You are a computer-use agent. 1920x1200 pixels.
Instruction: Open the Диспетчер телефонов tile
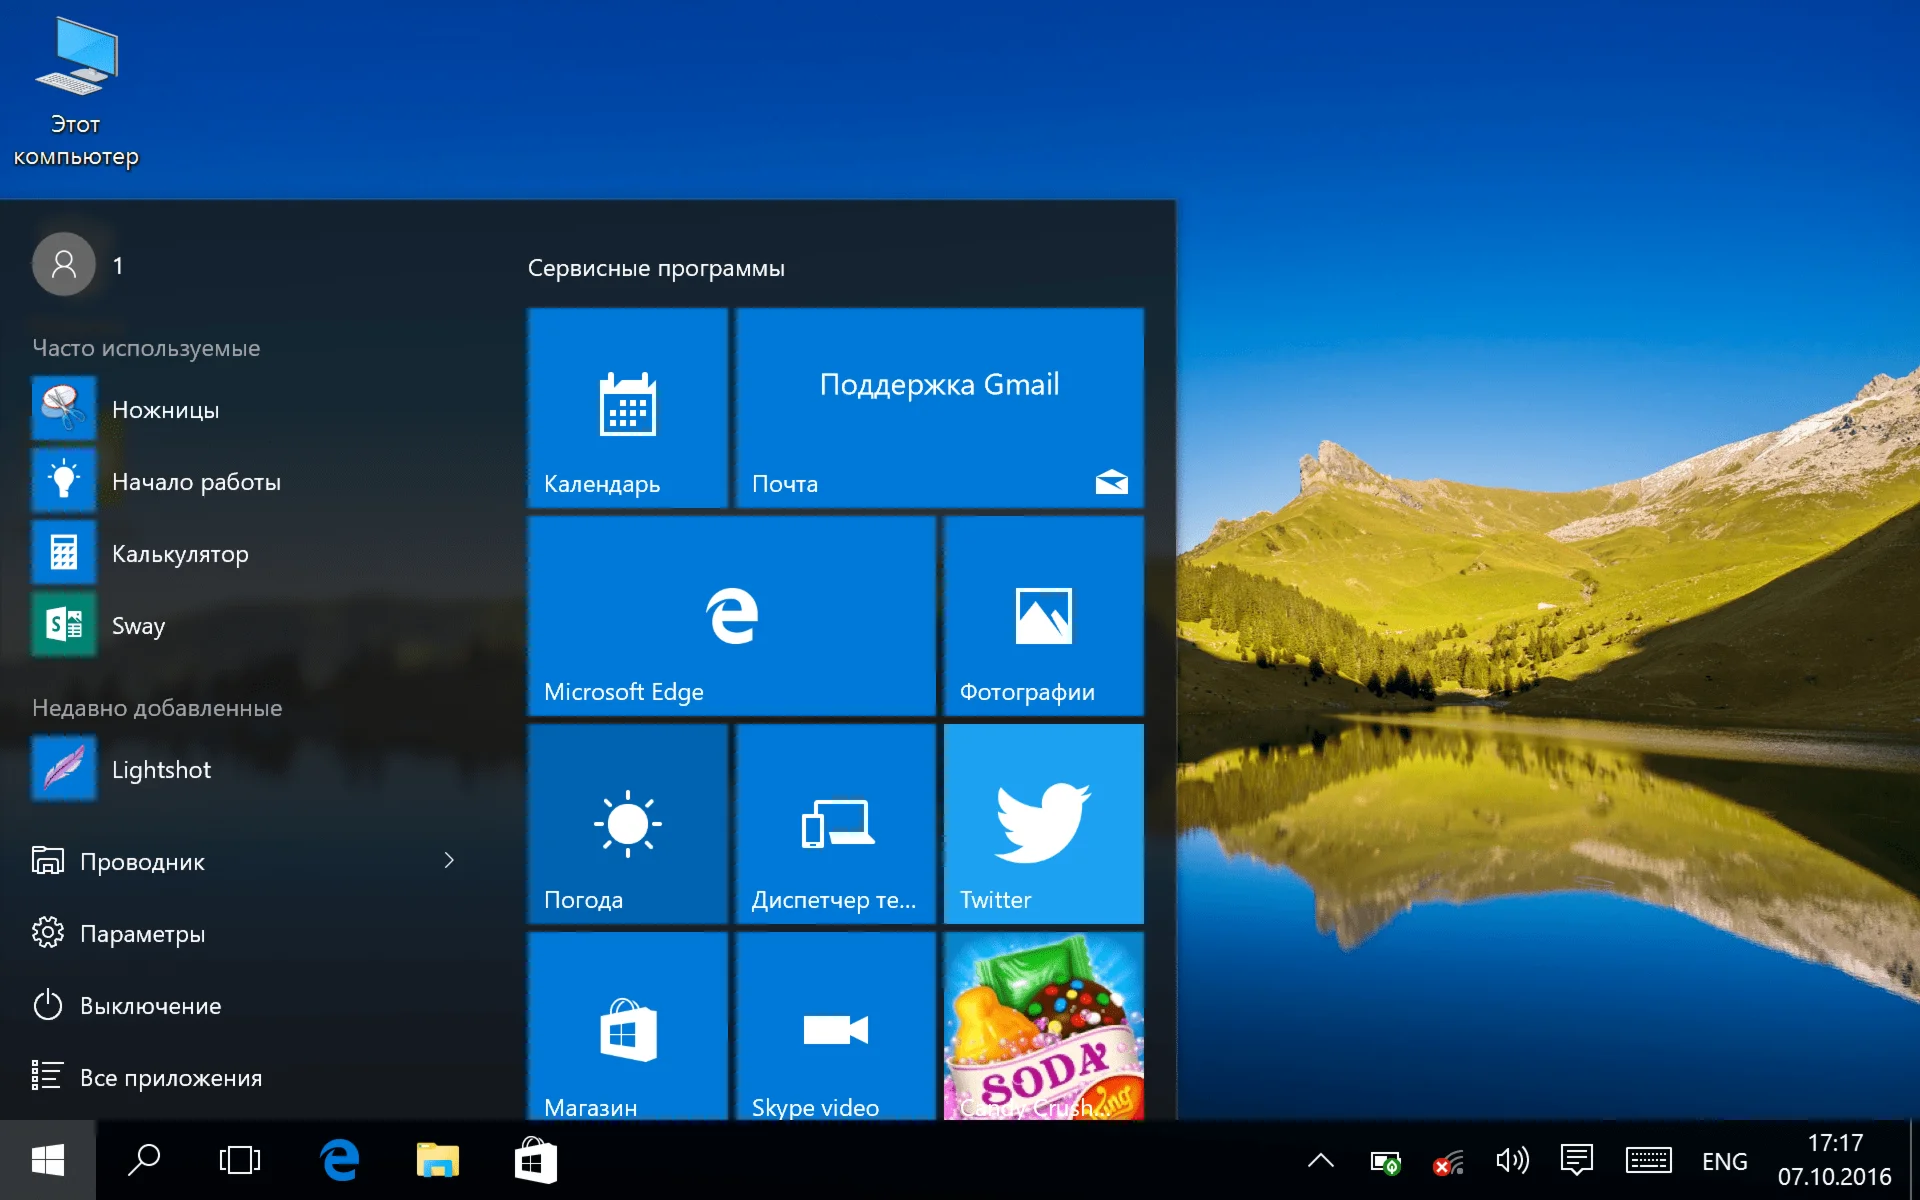835,824
